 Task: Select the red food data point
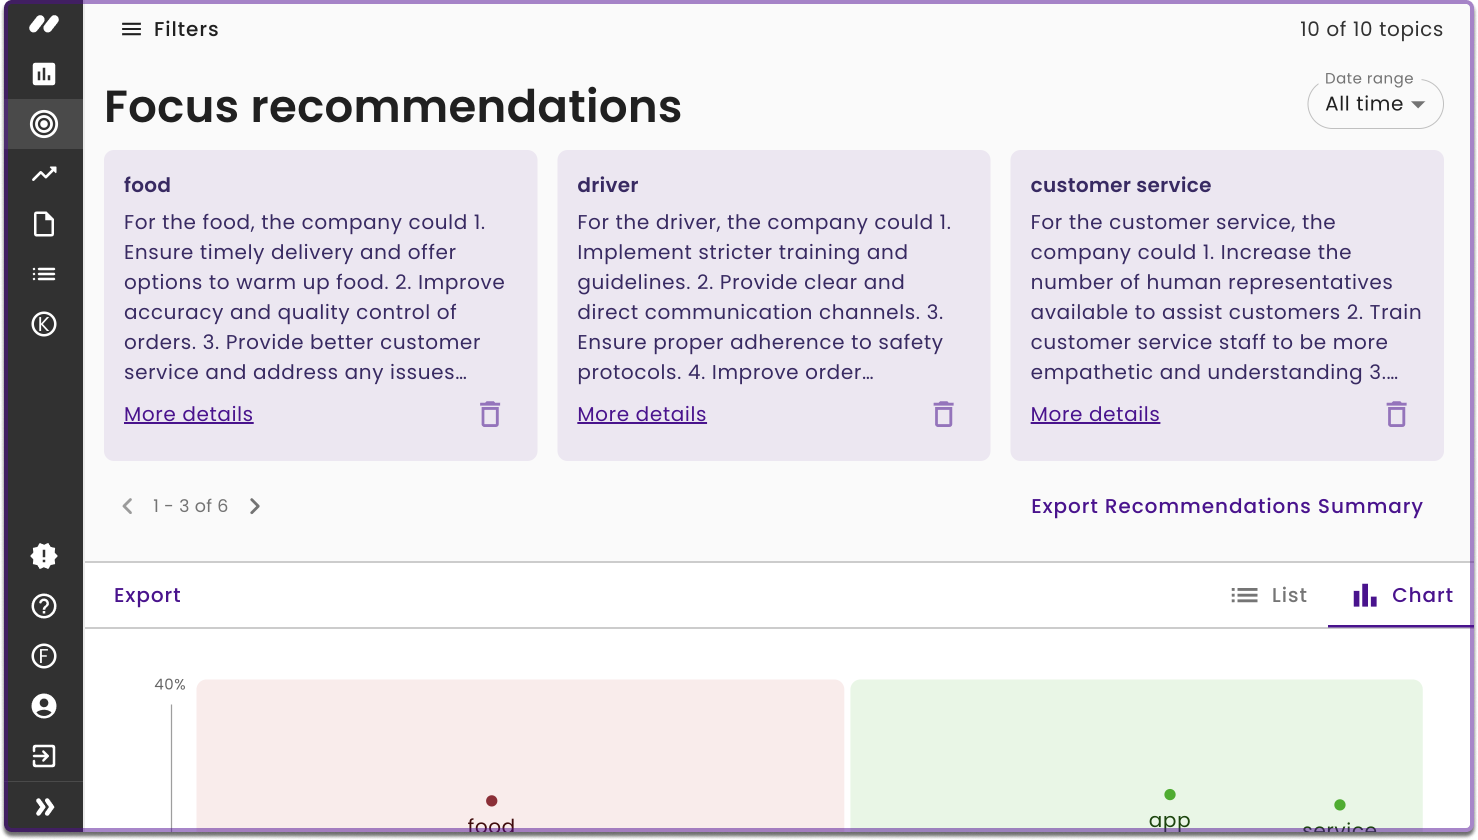pos(492,801)
